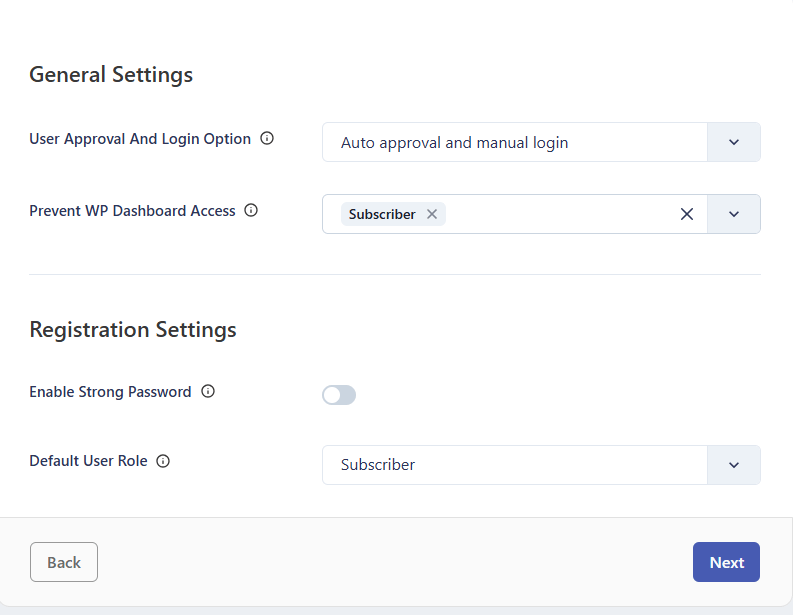Click info icon next to Prevent WP Dashboard Access

pos(251,211)
